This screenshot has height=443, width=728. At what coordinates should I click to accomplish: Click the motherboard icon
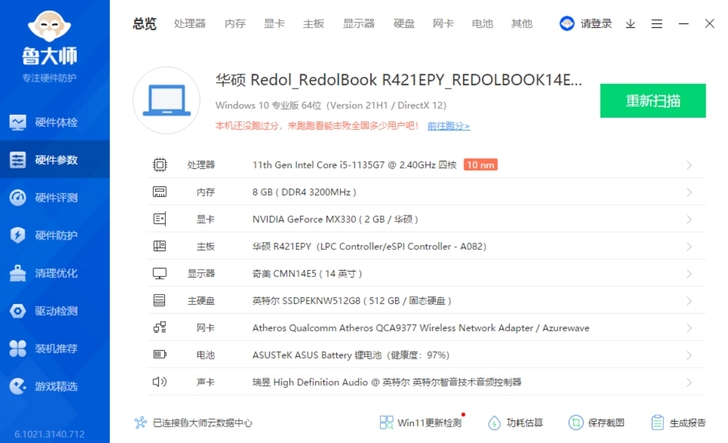160,246
